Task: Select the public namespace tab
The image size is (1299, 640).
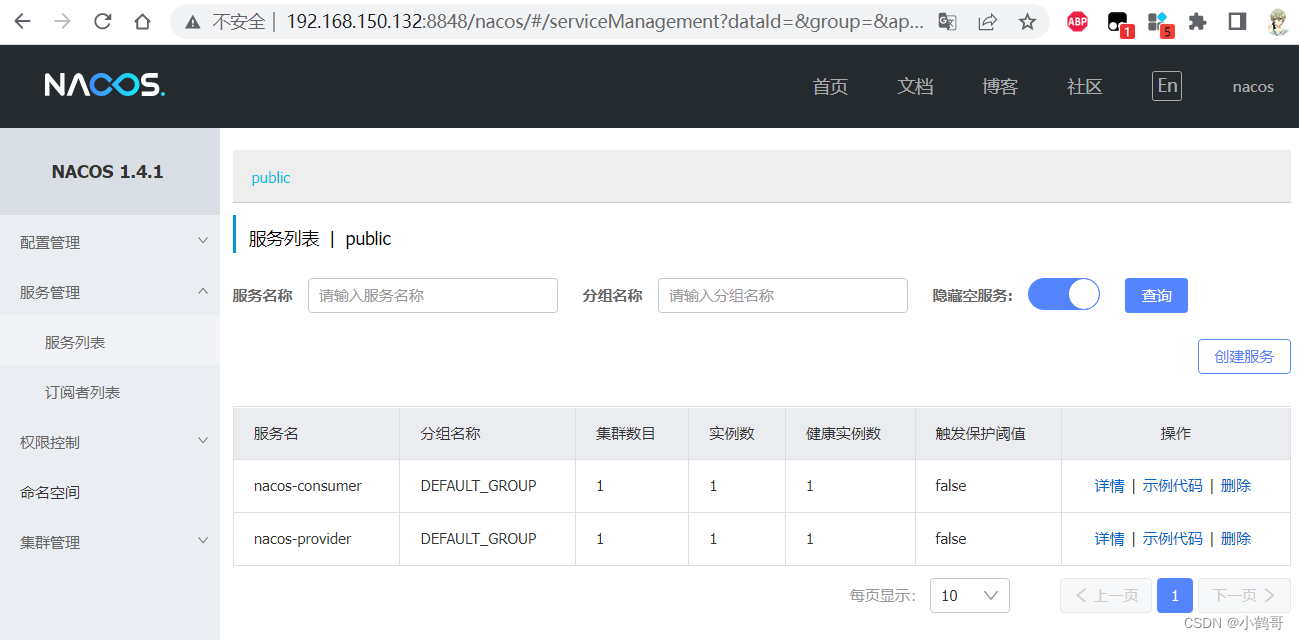Action: coord(271,178)
